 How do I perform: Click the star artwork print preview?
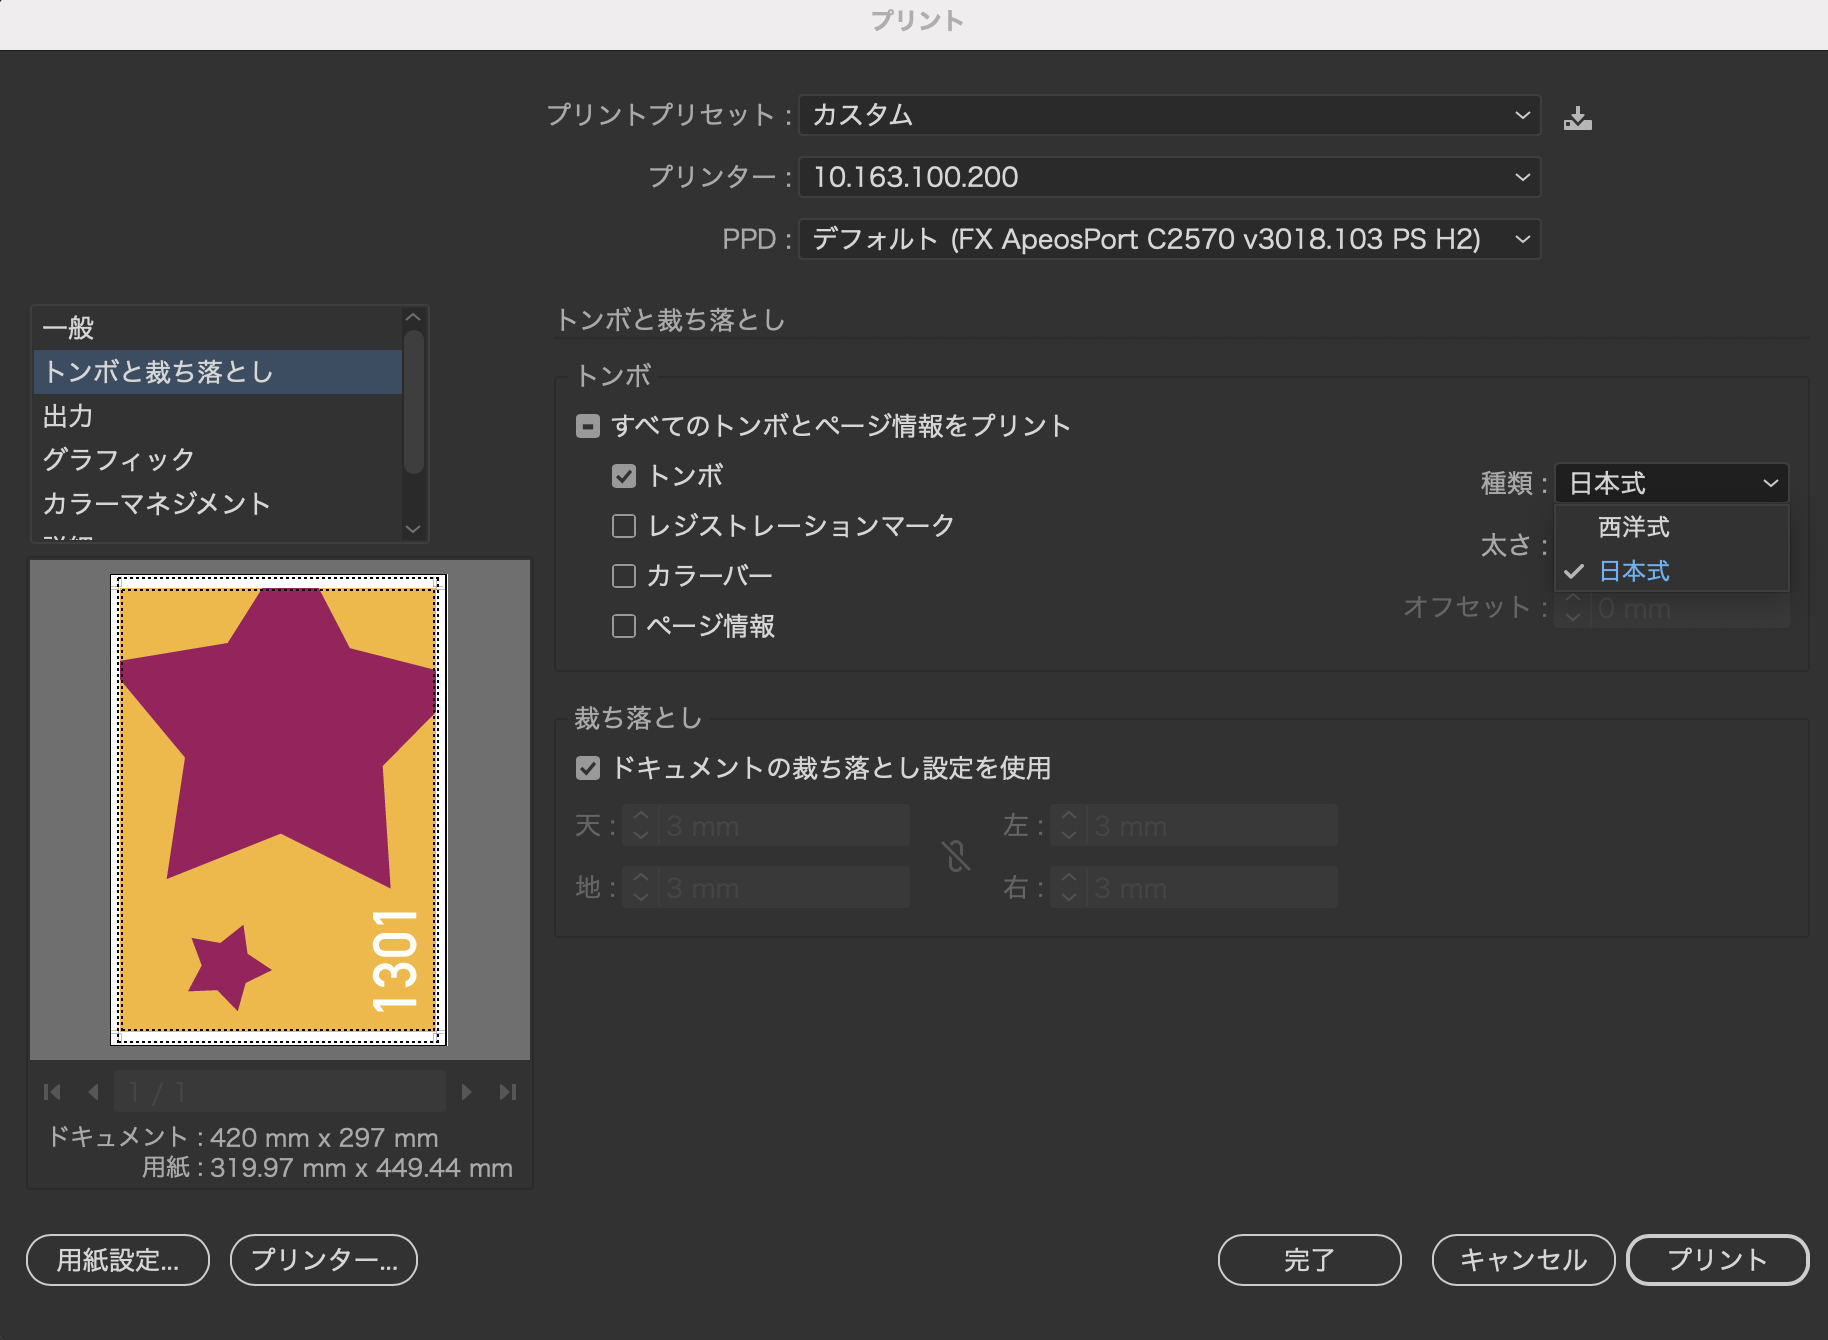tap(278, 810)
